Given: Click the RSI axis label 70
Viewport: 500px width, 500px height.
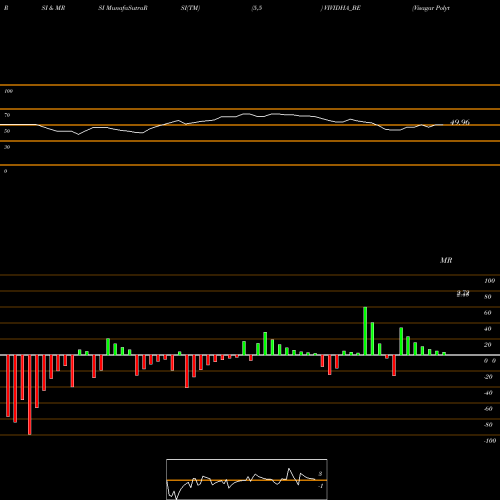Looking at the screenshot, I should pos(7,115).
